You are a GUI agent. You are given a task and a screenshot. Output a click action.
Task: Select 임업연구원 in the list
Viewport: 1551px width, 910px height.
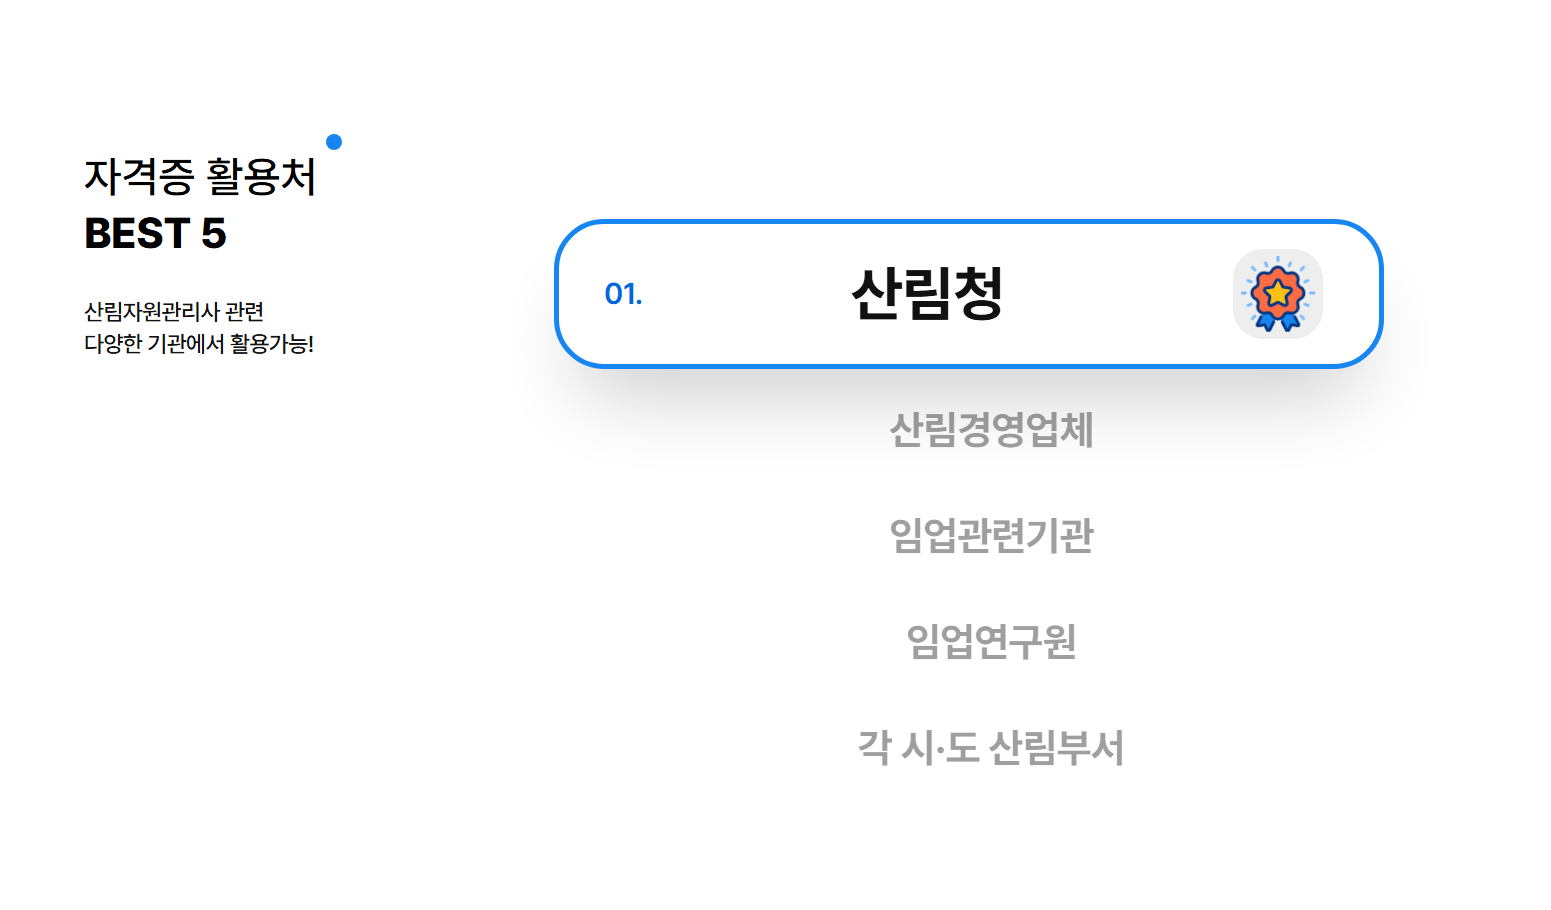[x=991, y=642]
